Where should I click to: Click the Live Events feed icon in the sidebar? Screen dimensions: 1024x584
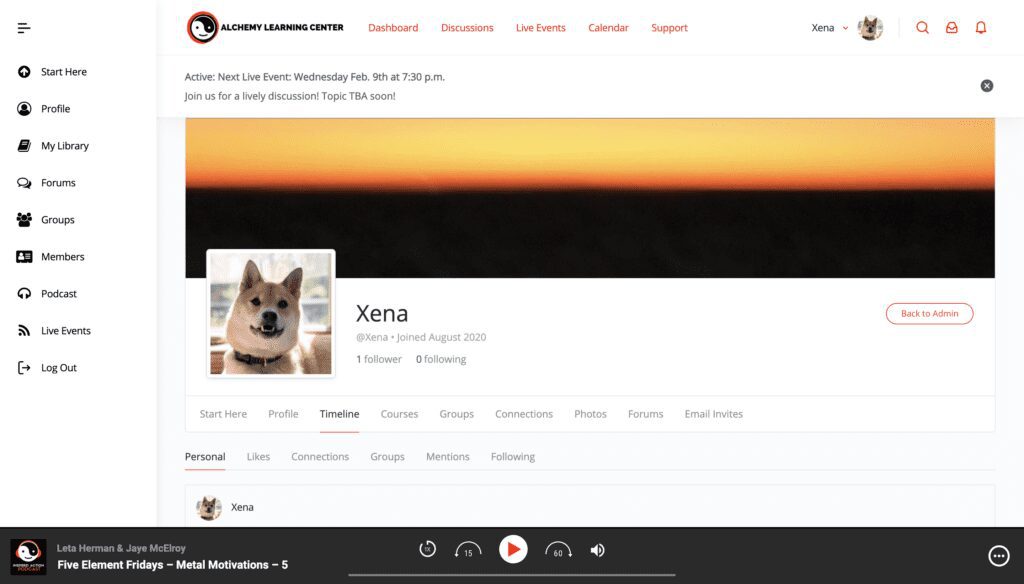point(24,331)
